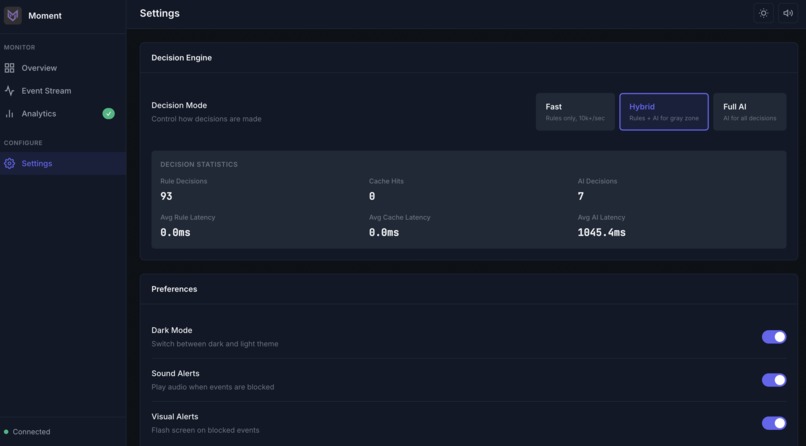806x446 pixels.
Task: Disable the Sound Alerts switch
Action: [x=774, y=380]
